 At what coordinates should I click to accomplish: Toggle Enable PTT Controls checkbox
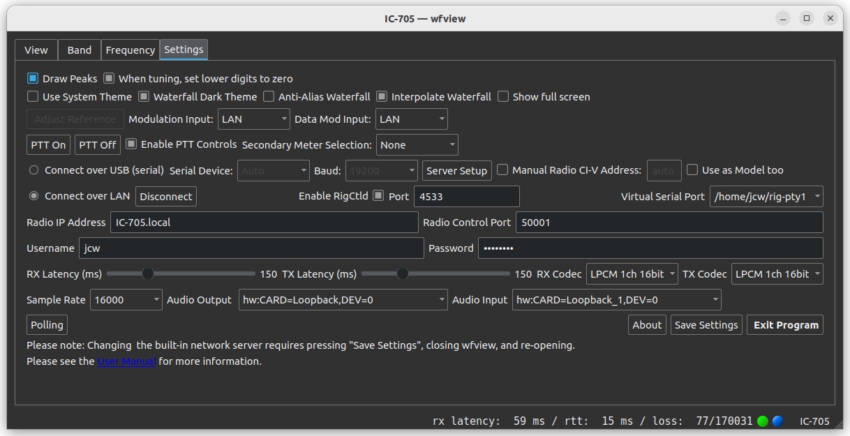point(131,144)
